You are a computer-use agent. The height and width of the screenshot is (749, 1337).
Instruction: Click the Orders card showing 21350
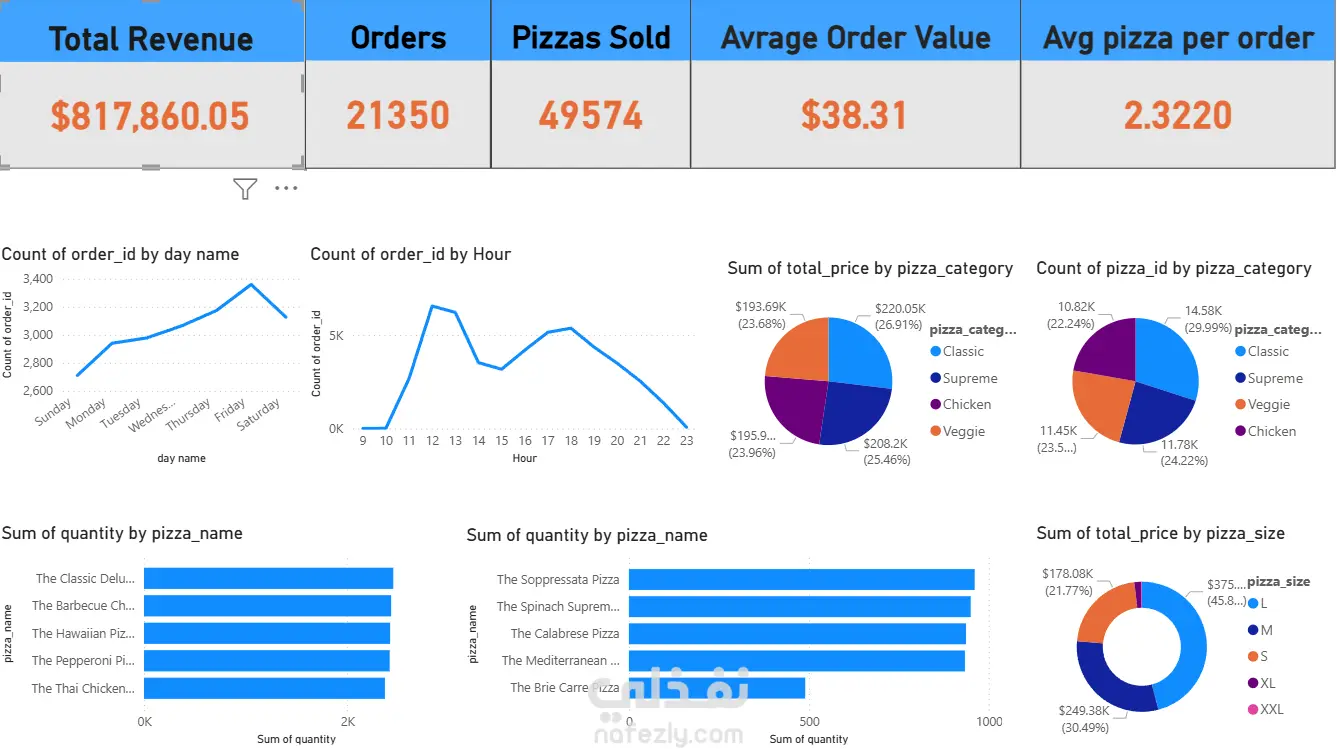pos(398,84)
